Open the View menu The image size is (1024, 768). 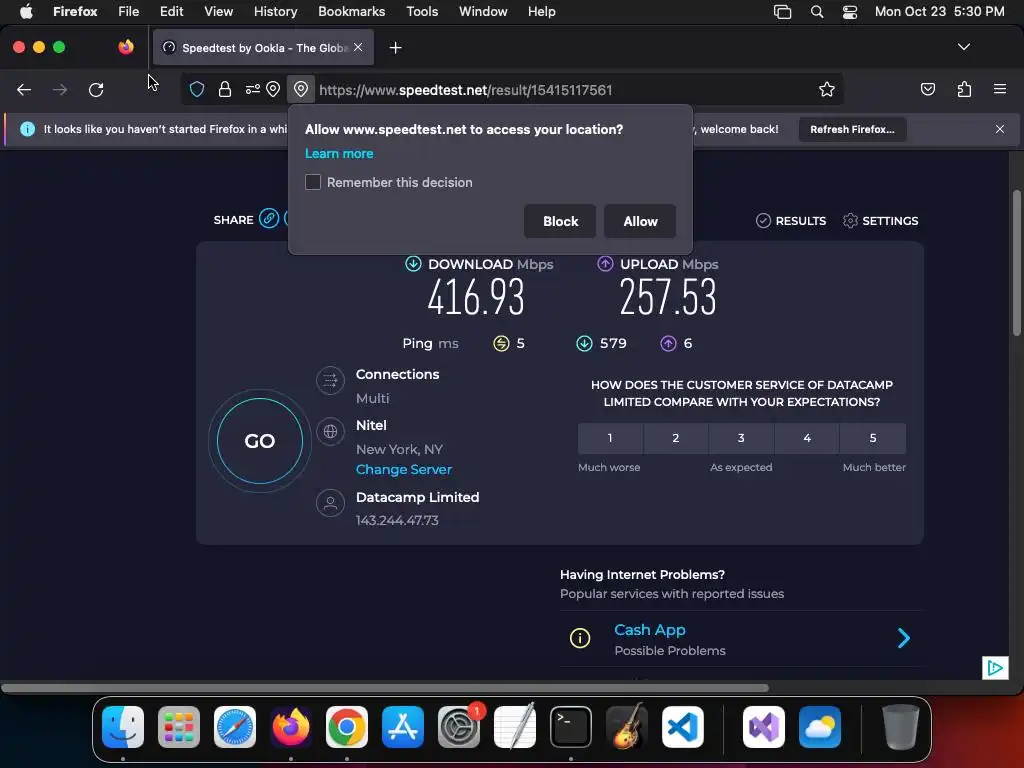tap(218, 12)
